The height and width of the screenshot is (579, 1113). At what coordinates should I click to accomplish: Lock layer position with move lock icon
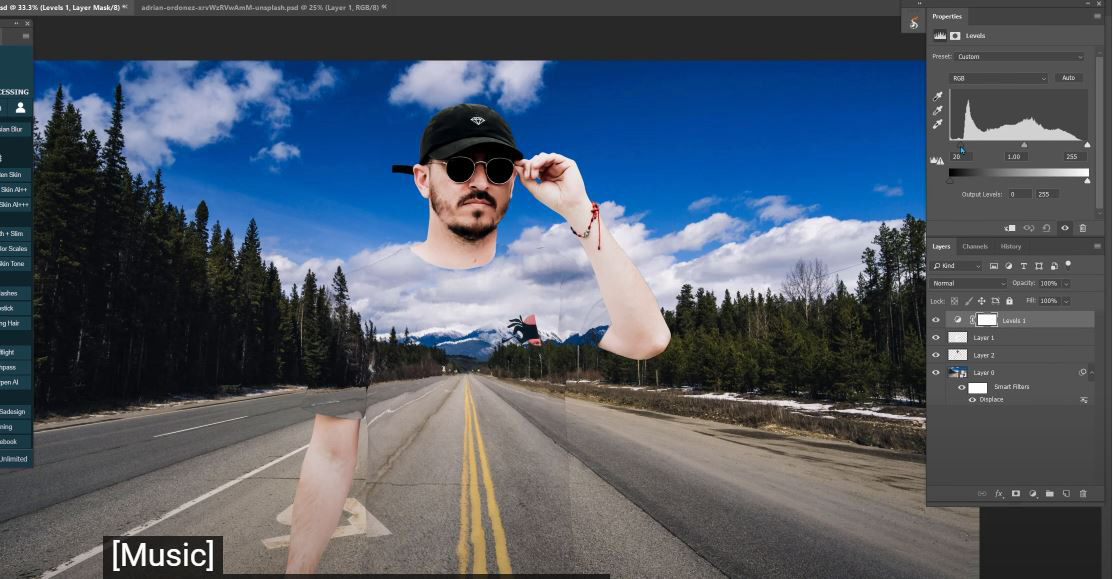pos(982,302)
